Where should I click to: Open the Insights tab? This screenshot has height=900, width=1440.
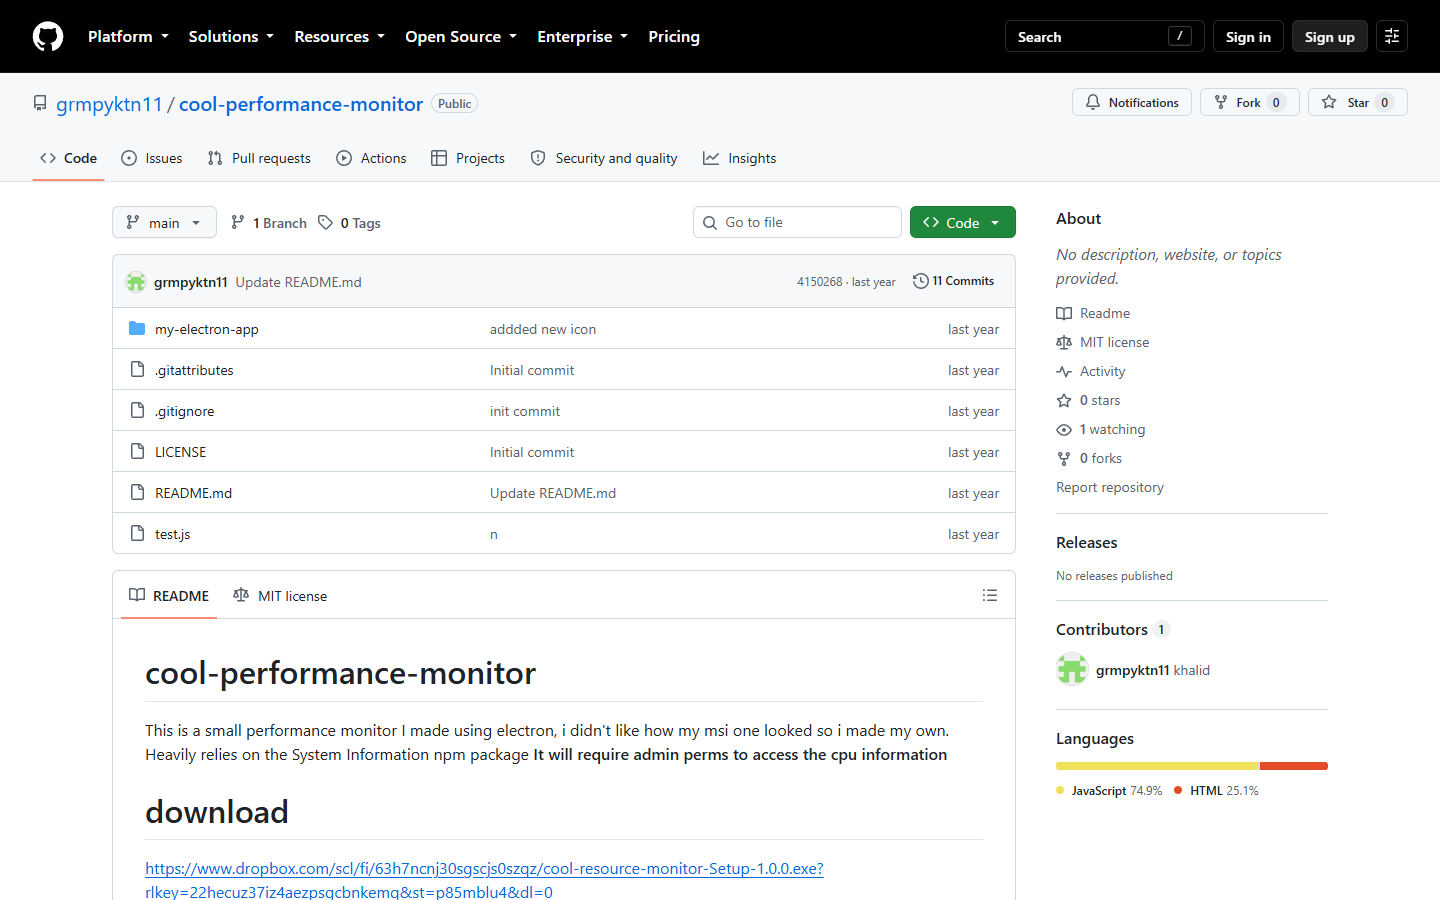(740, 158)
